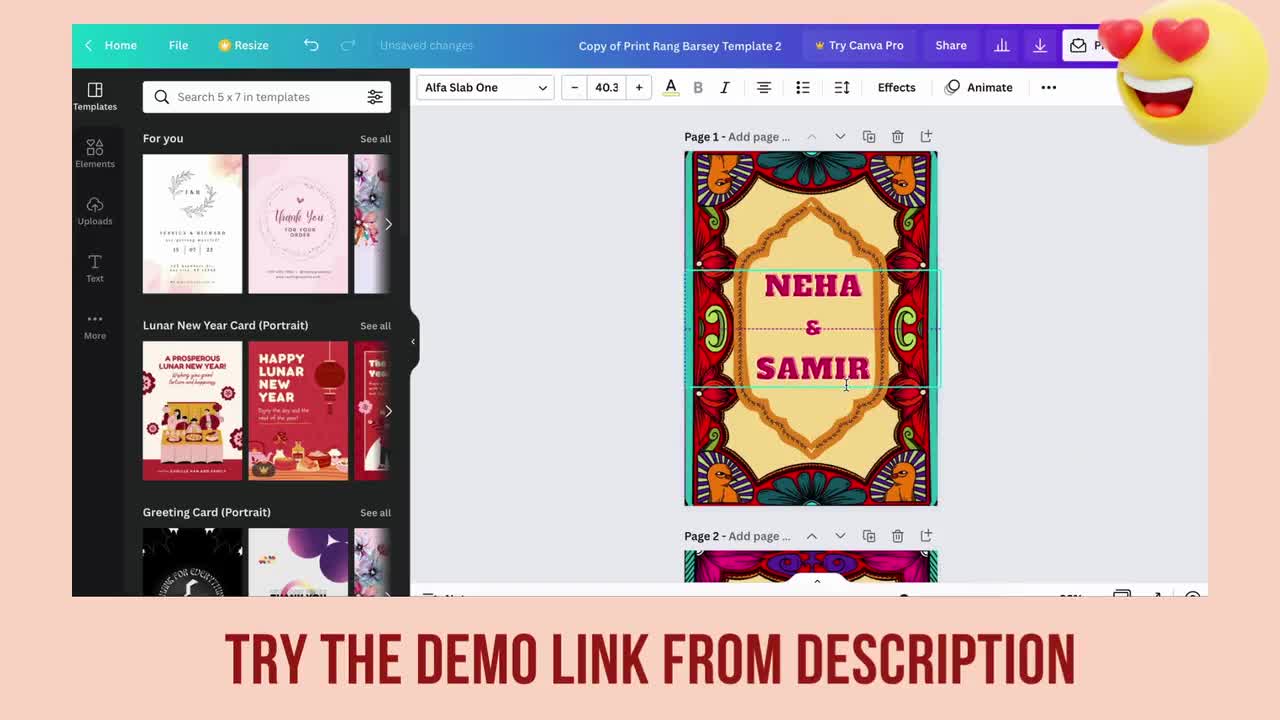Open text spacing options
The image size is (1280, 720).
[x=842, y=87]
